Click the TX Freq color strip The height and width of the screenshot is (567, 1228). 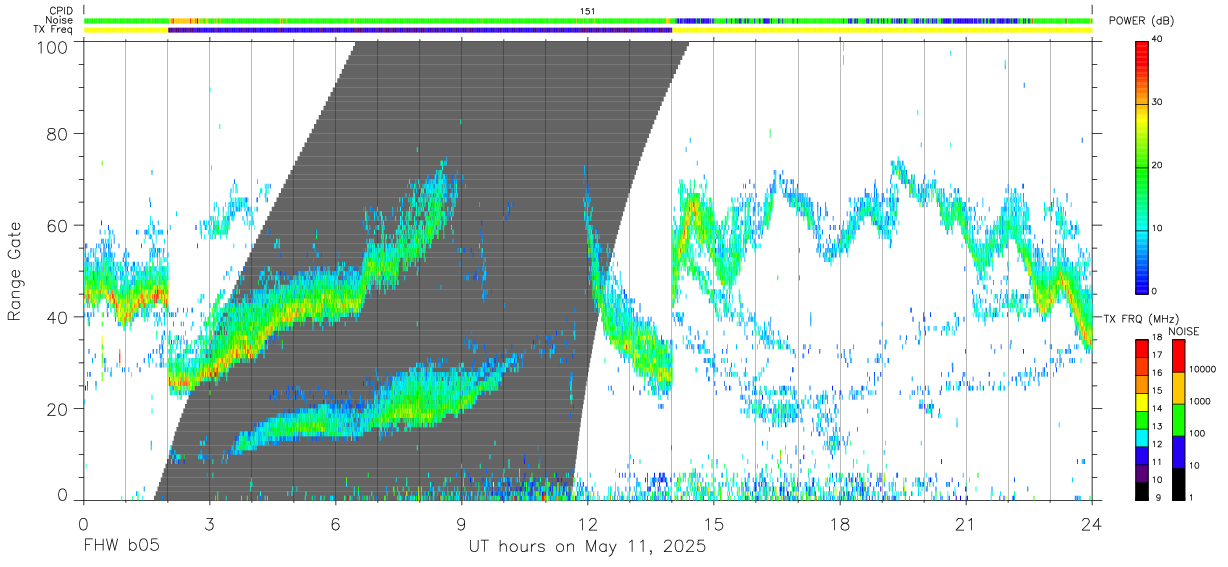coord(588,30)
